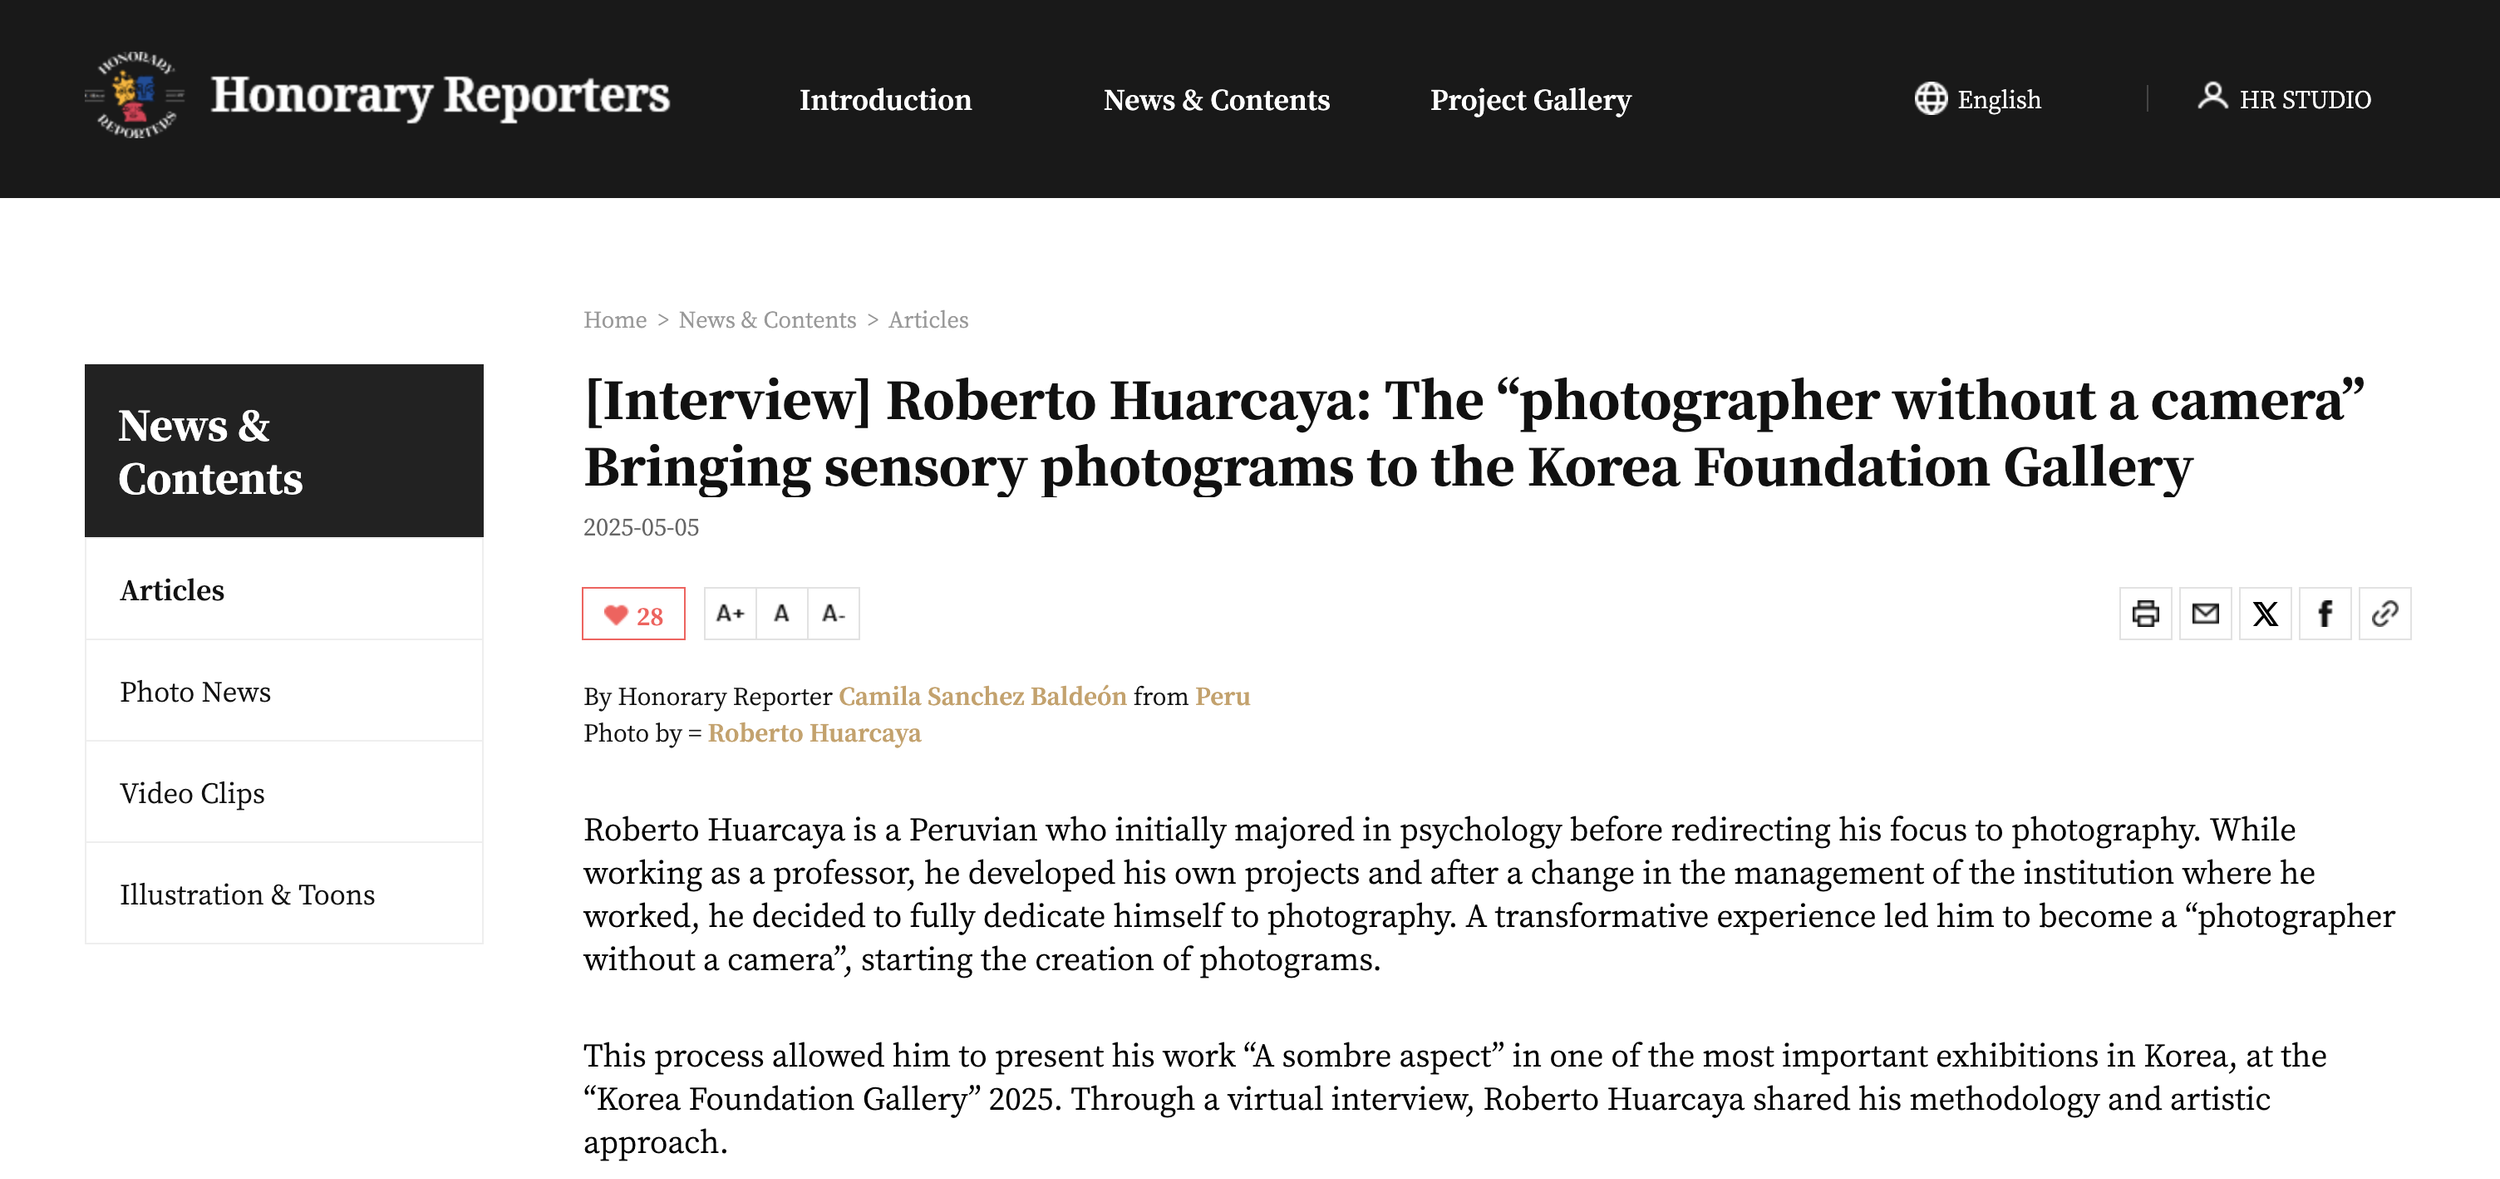This screenshot has height=1179, width=2500.
Task: Click the Interview article headline
Action: pyautogui.click(x=1474, y=434)
